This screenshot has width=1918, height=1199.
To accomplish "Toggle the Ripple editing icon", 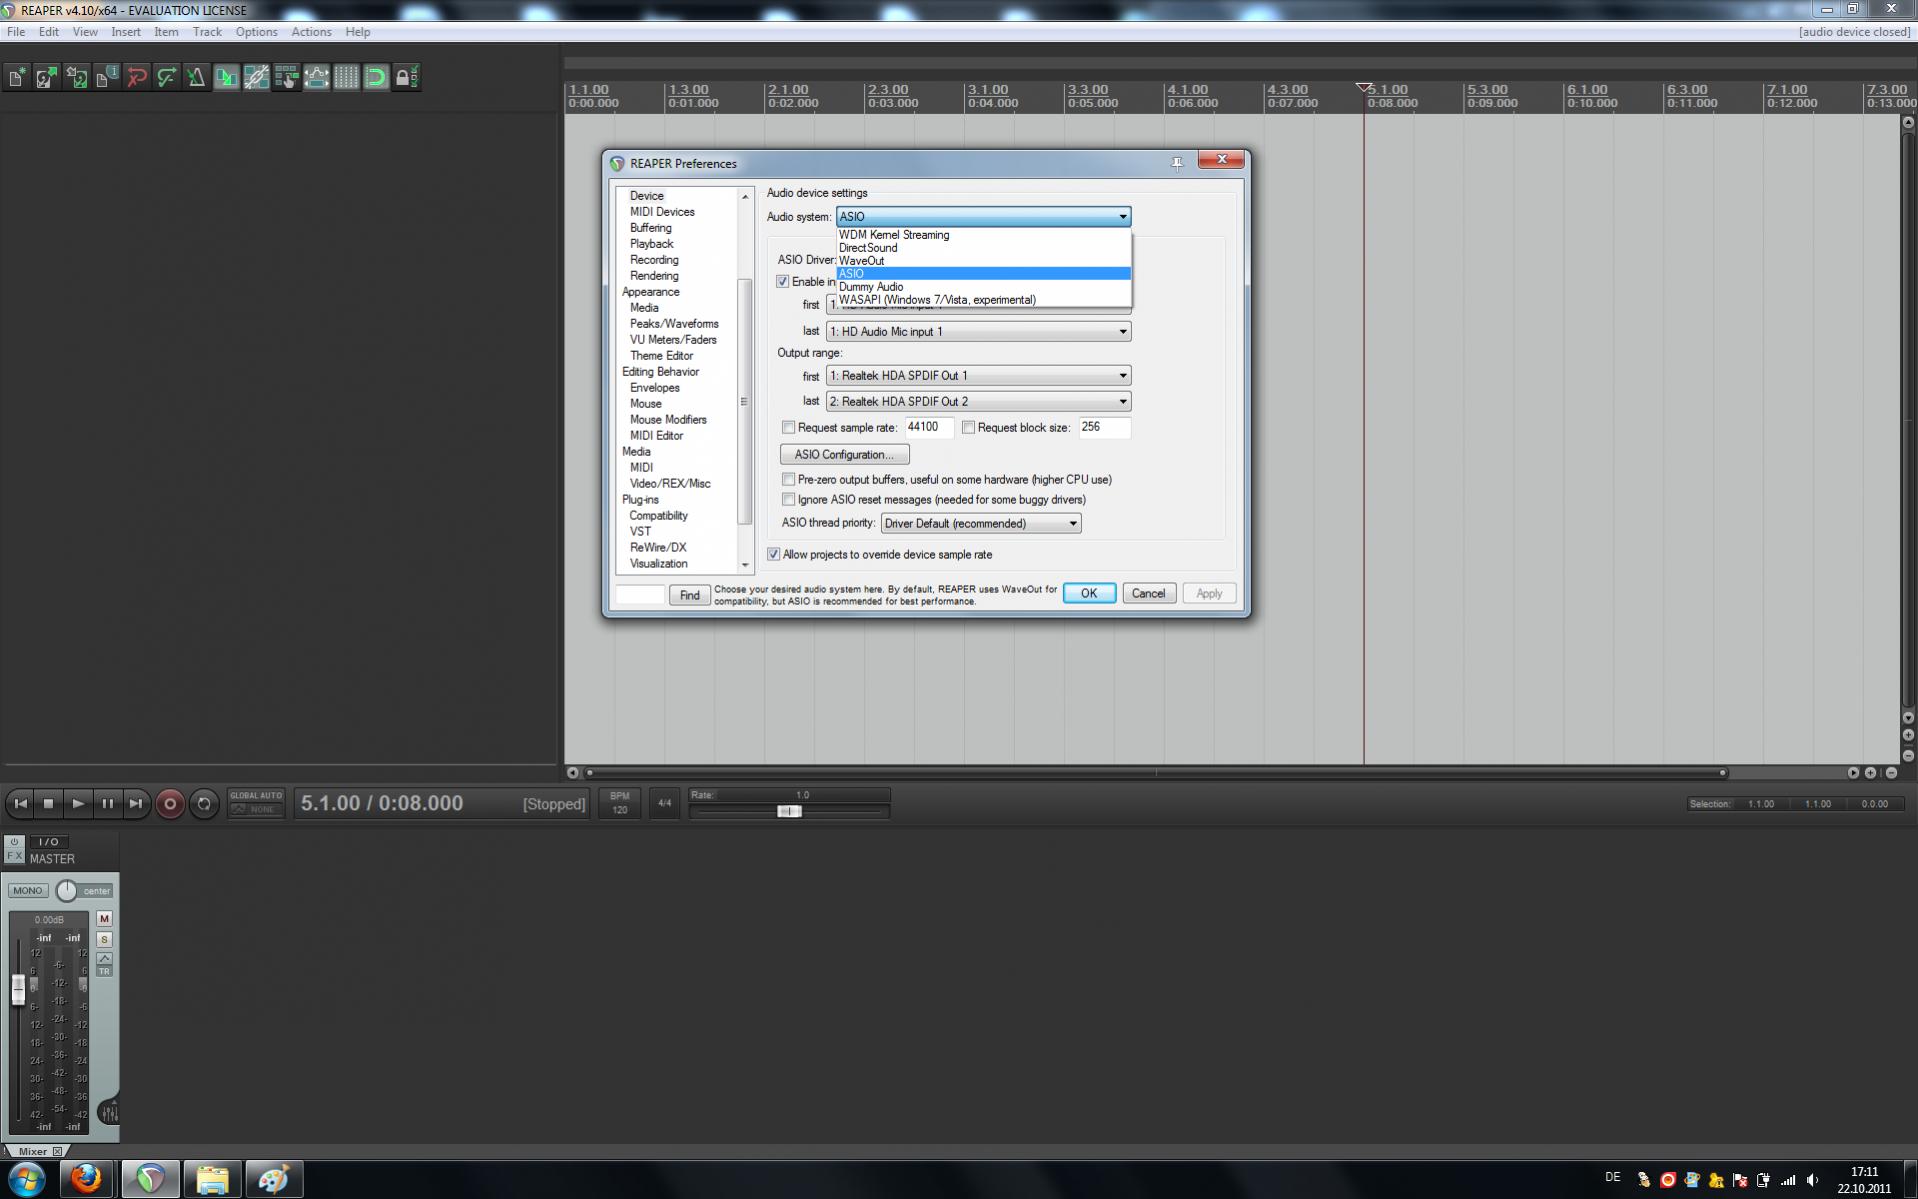I will pos(286,77).
